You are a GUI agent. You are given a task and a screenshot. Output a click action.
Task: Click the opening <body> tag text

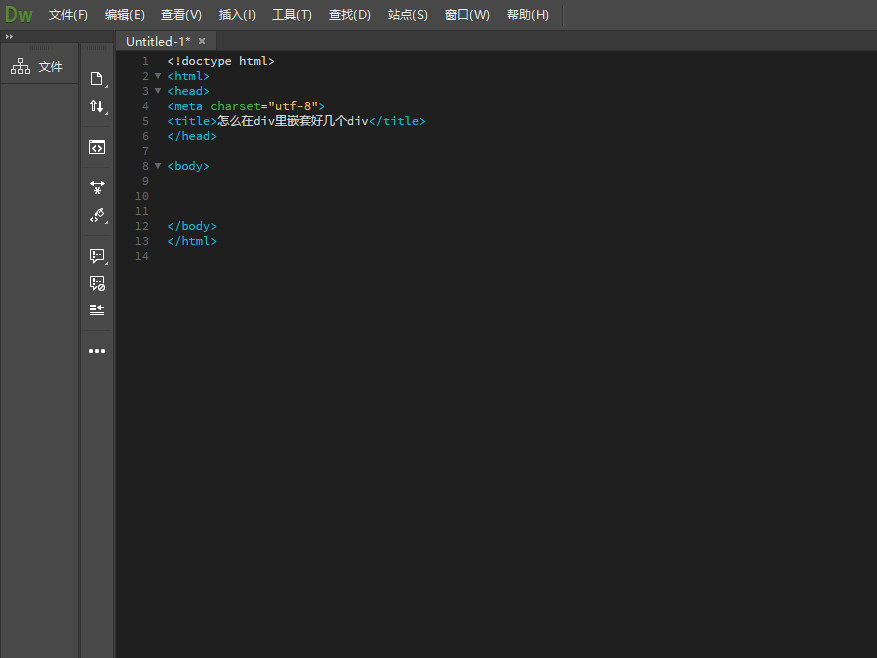pyautogui.click(x=188, y=166)
